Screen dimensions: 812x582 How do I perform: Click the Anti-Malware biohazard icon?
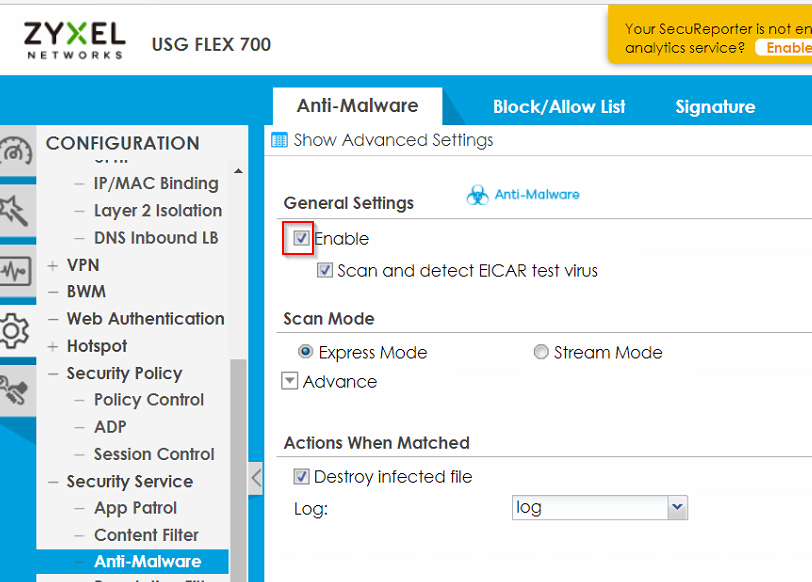pyautogui.click(x=478, y=196)
